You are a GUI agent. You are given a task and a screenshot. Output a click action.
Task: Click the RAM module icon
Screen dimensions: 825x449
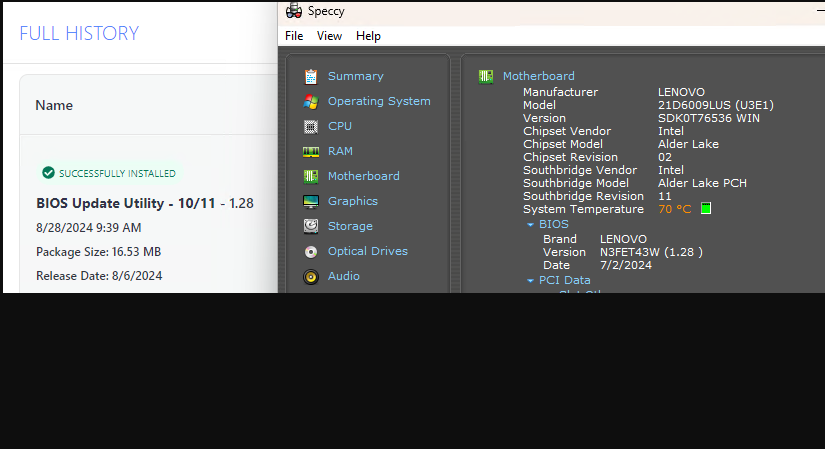[x=311, y=152]
